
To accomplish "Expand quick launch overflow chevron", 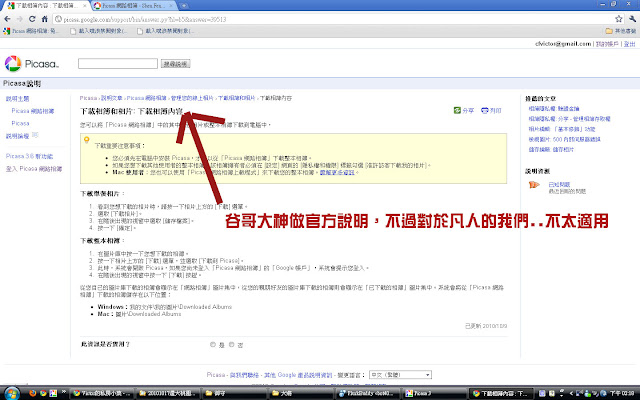I will coord(64,392).
